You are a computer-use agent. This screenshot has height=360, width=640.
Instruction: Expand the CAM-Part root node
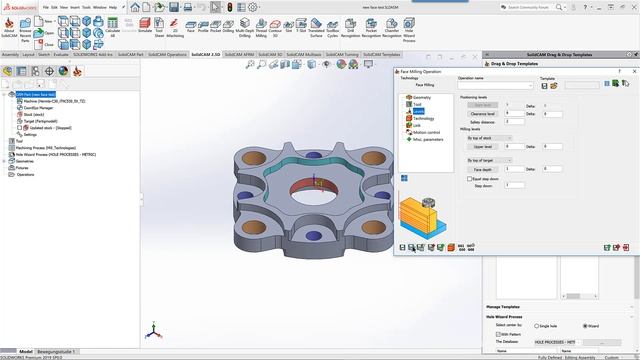4,94
